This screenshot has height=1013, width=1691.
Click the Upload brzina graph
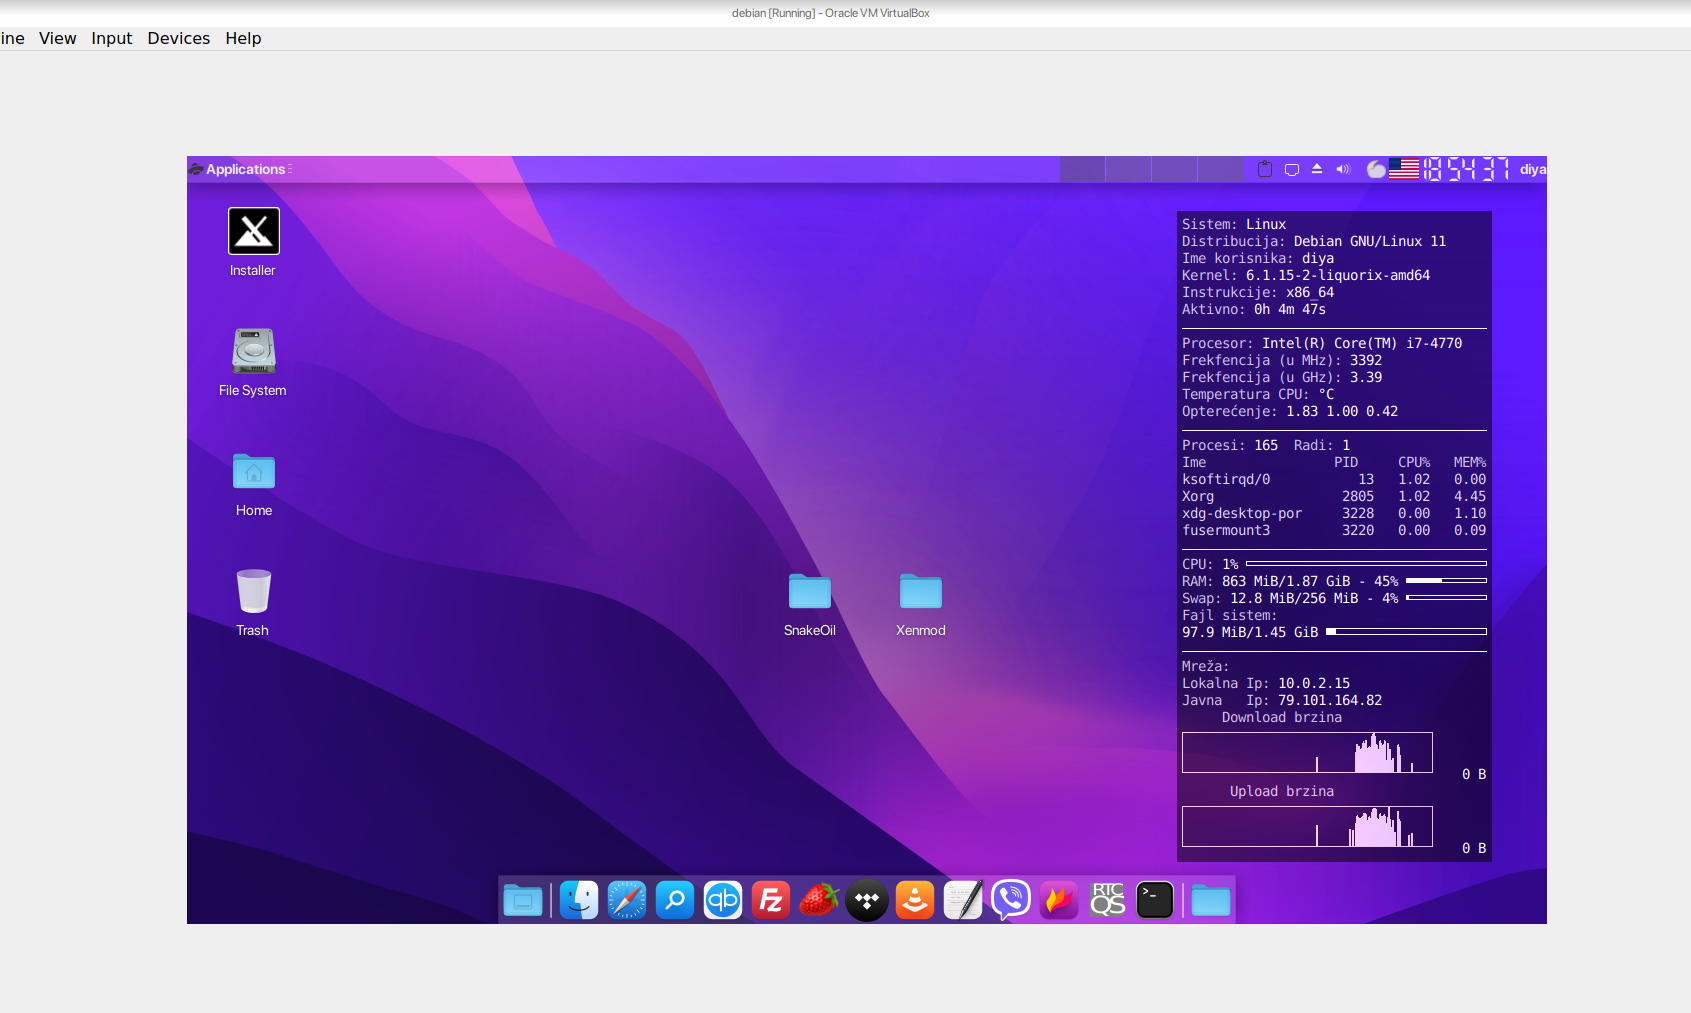click(x=1307, y=827)
